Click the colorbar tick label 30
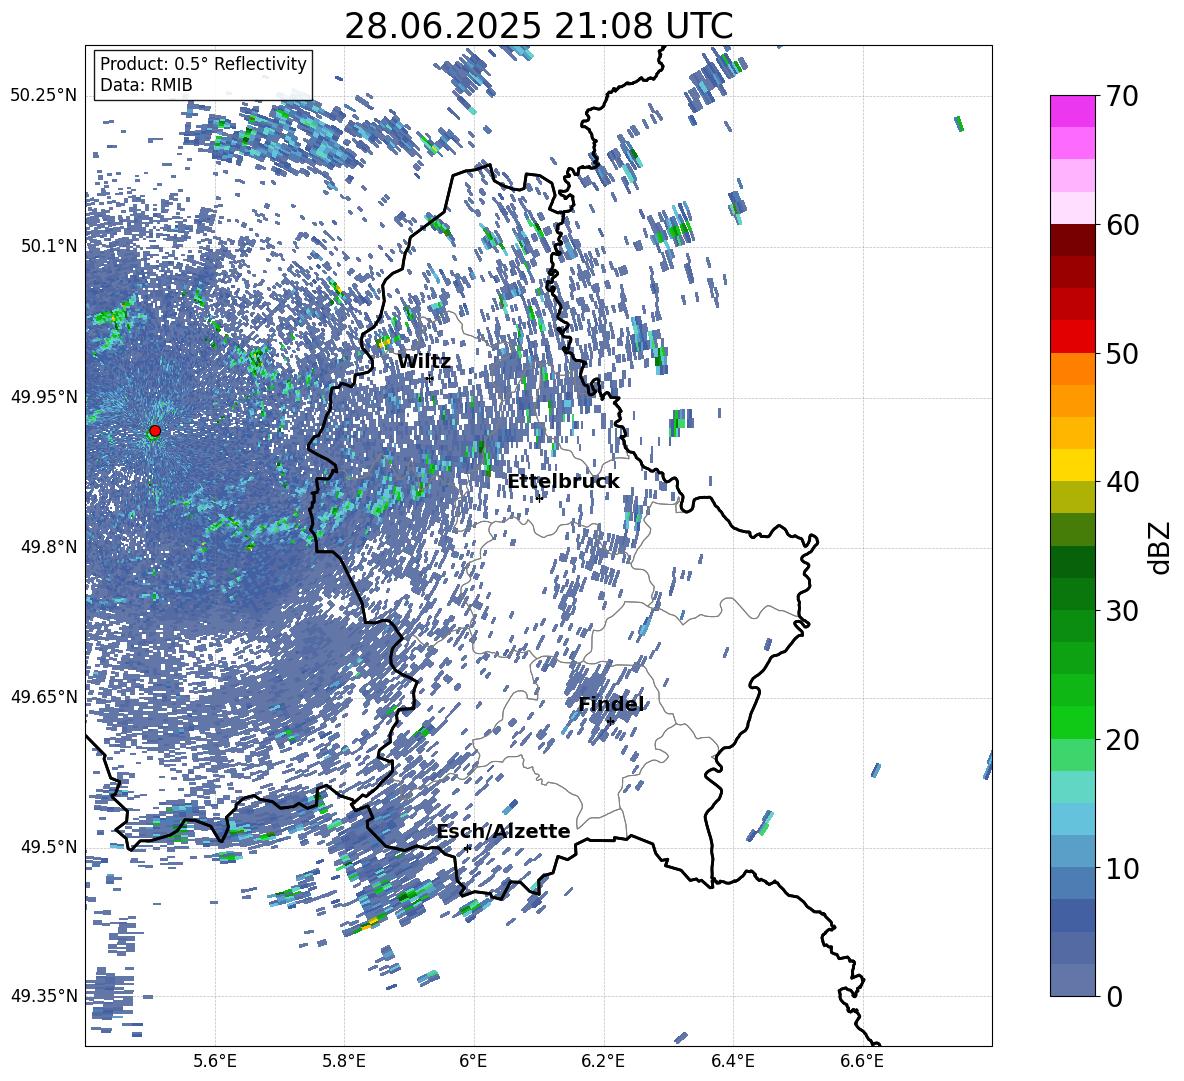 (x=1122, y=610)
